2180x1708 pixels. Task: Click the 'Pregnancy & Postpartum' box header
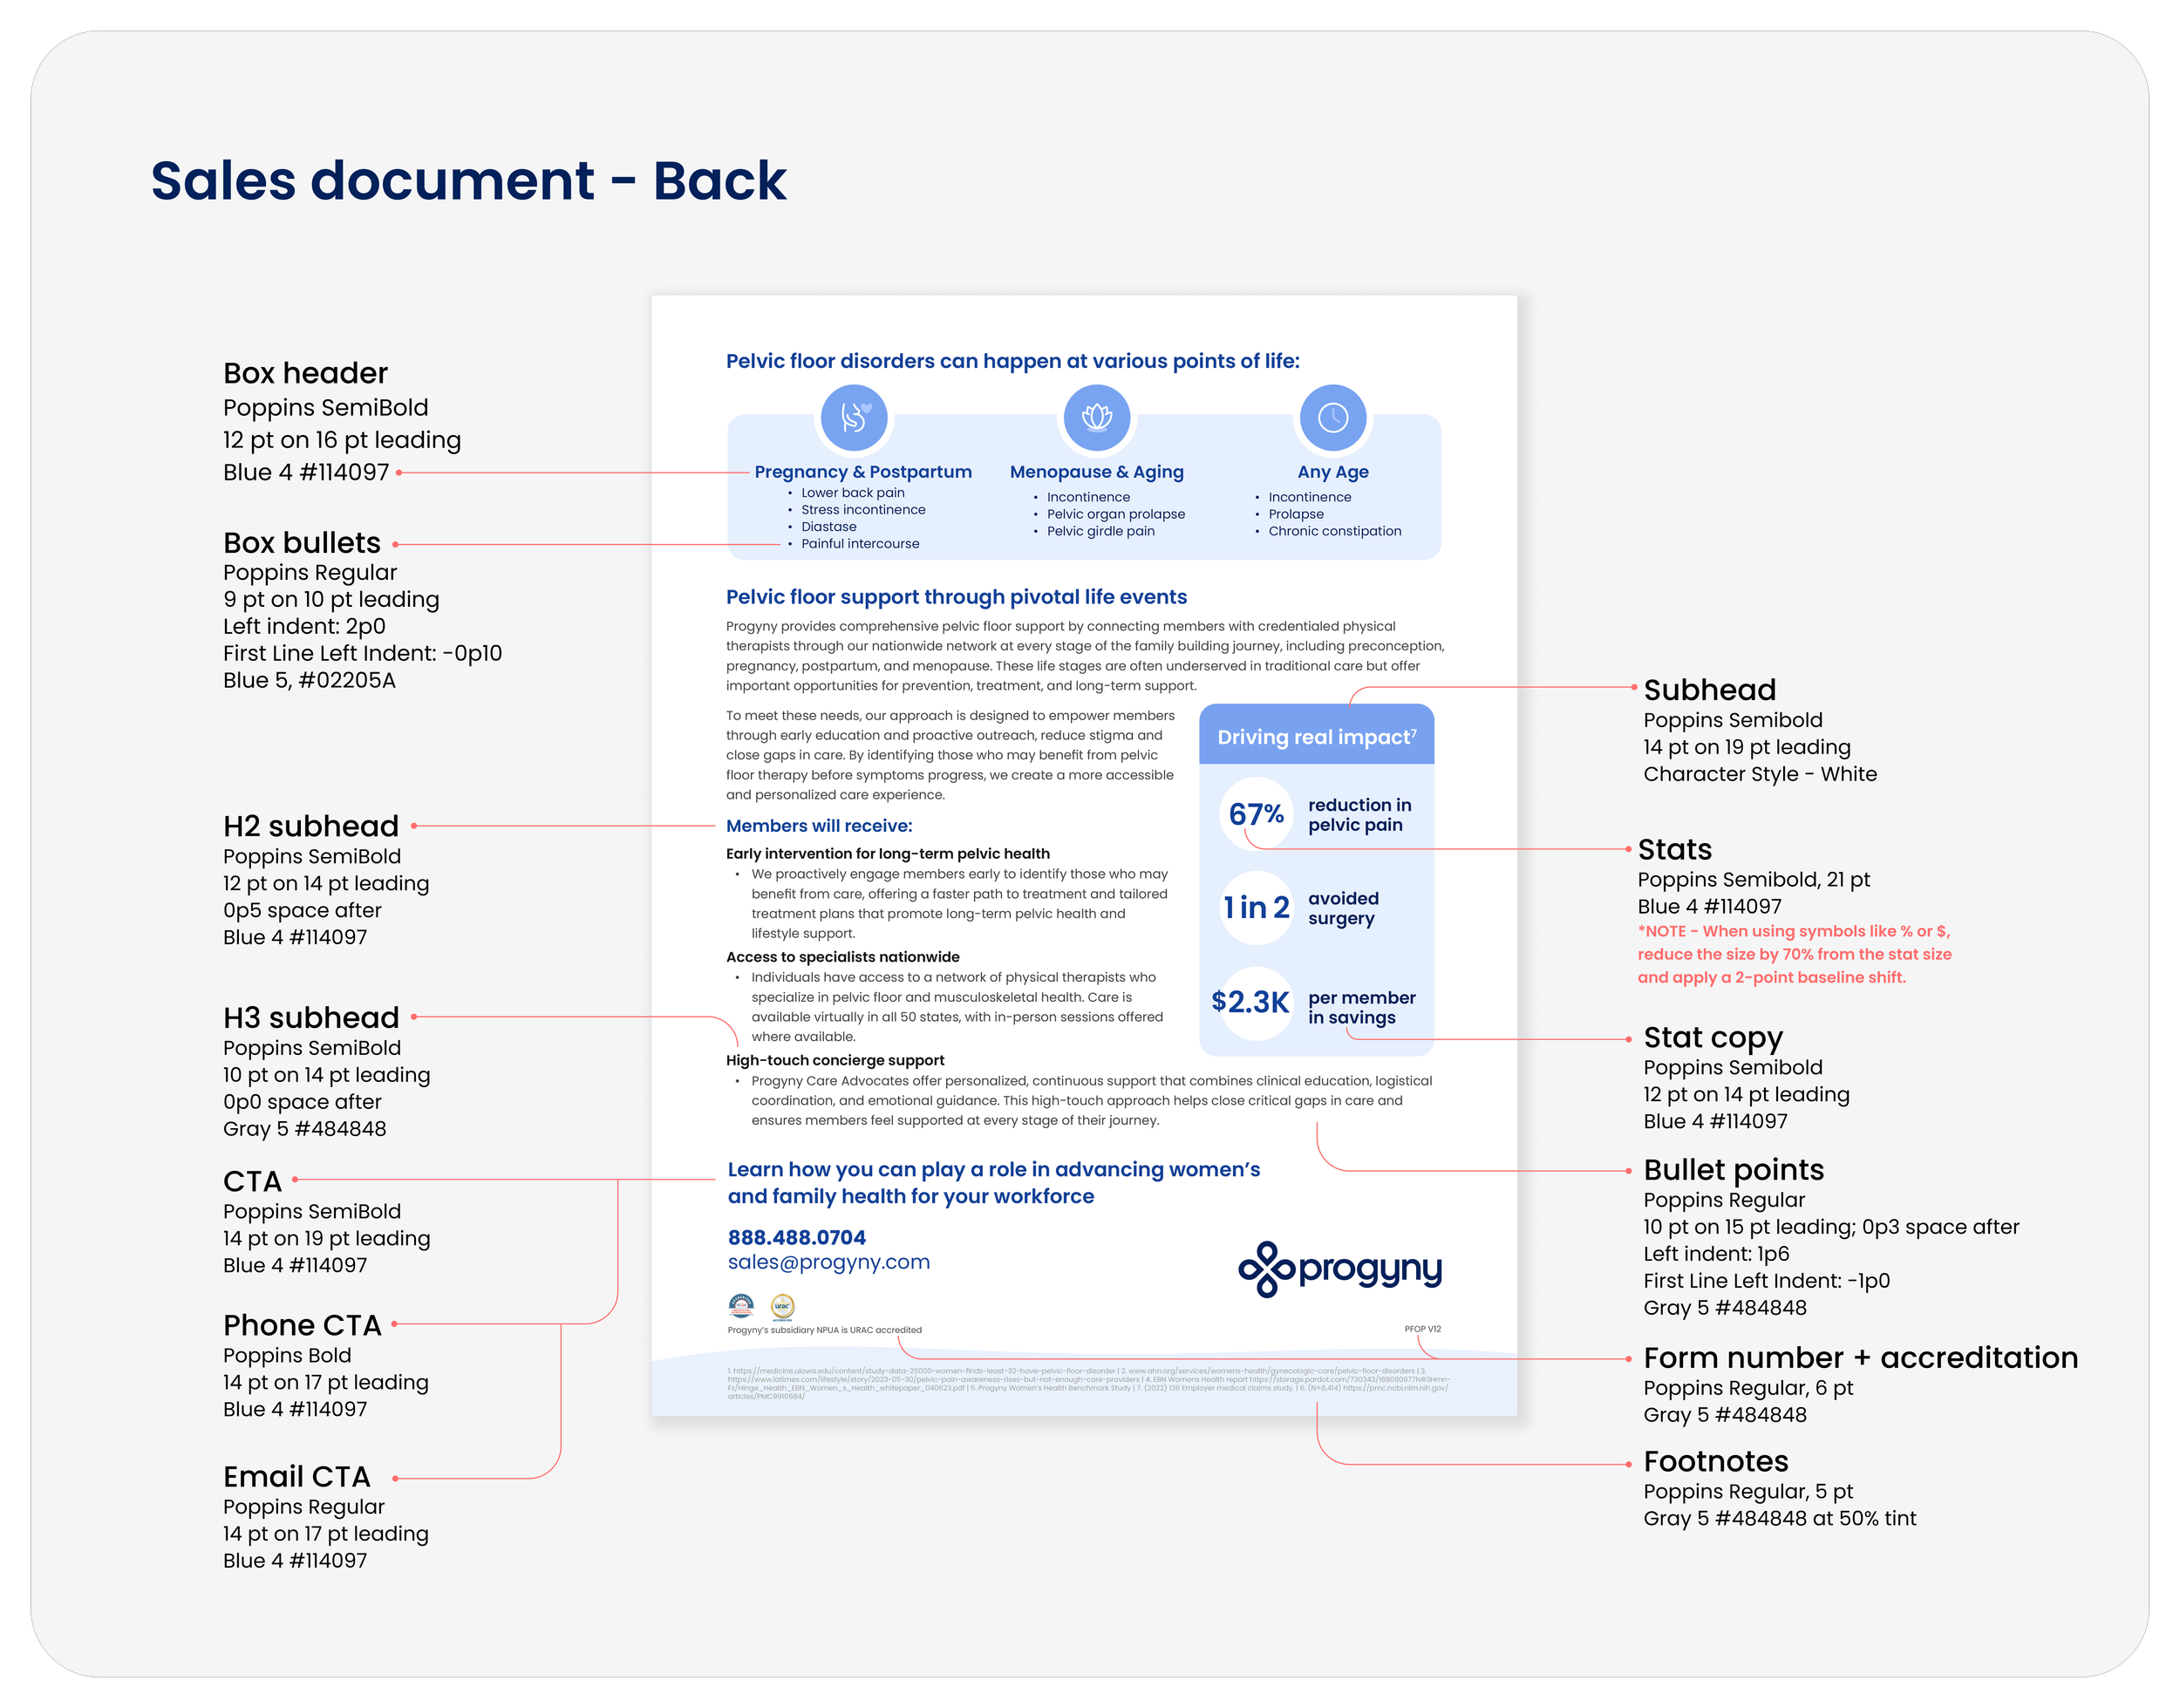[862, 471]
